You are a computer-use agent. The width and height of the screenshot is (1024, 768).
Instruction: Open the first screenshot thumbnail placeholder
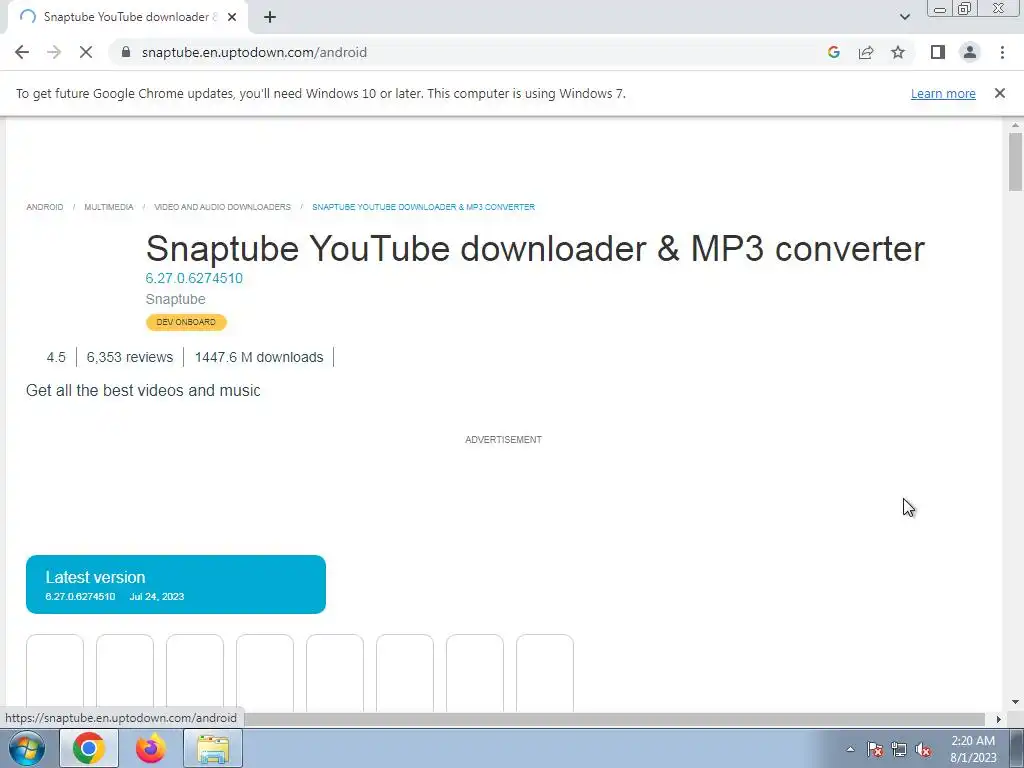click(x=55, y=673)
